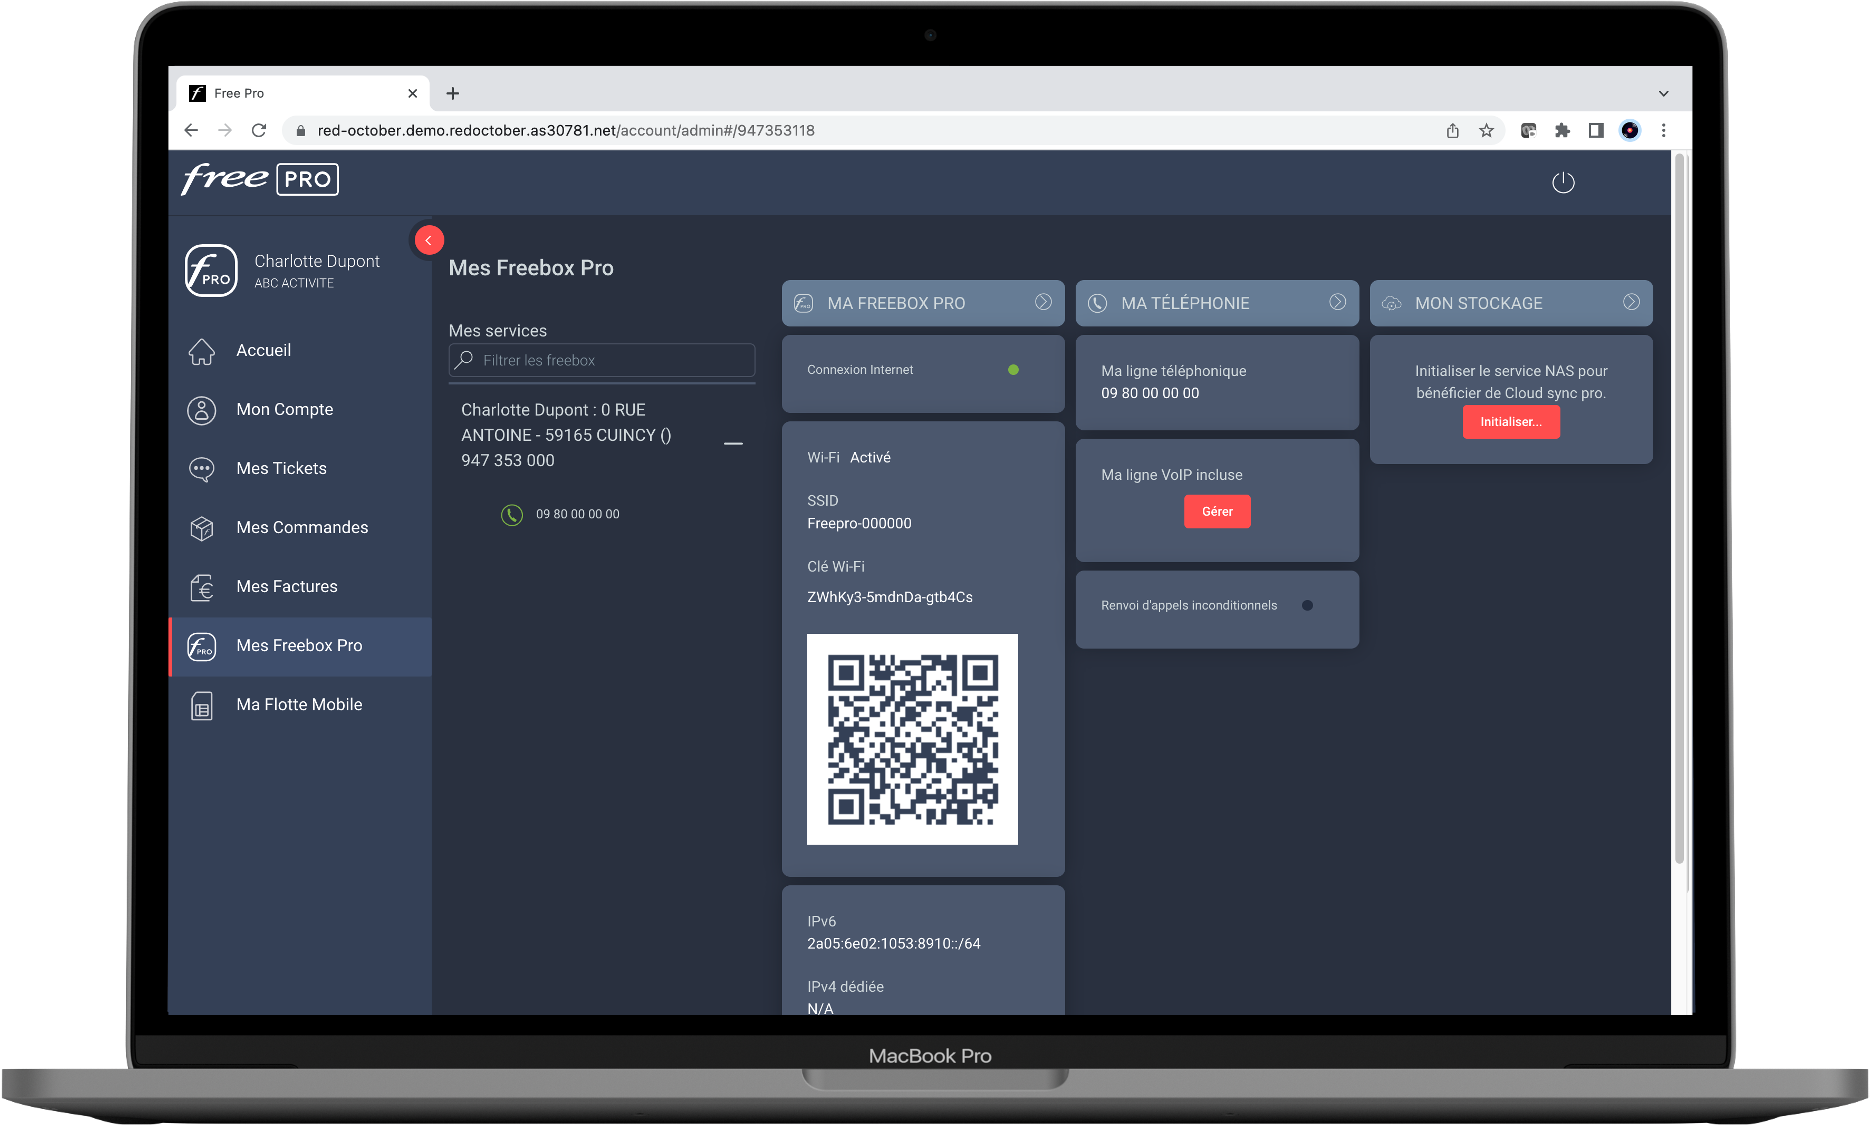Click the Mes Commandes box icon
This screenshot has width=1870, height=1125.
pos(202,528)
